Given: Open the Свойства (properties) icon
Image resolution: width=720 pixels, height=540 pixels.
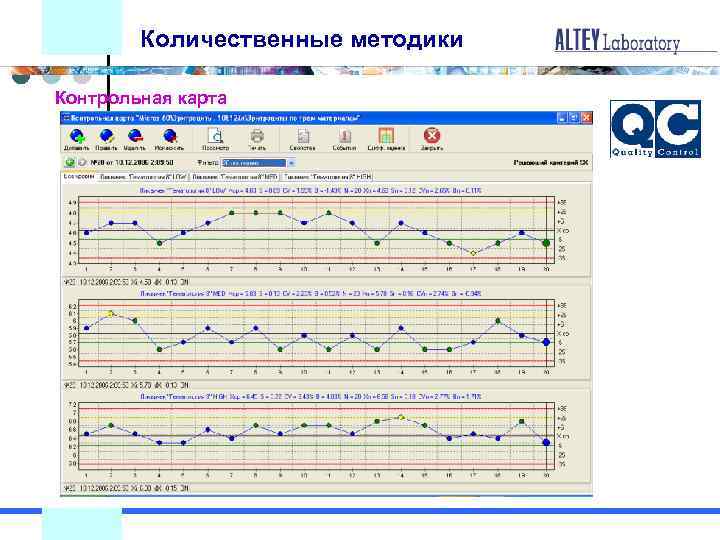Looking at the screenshot, I should [x=303, y=136].
